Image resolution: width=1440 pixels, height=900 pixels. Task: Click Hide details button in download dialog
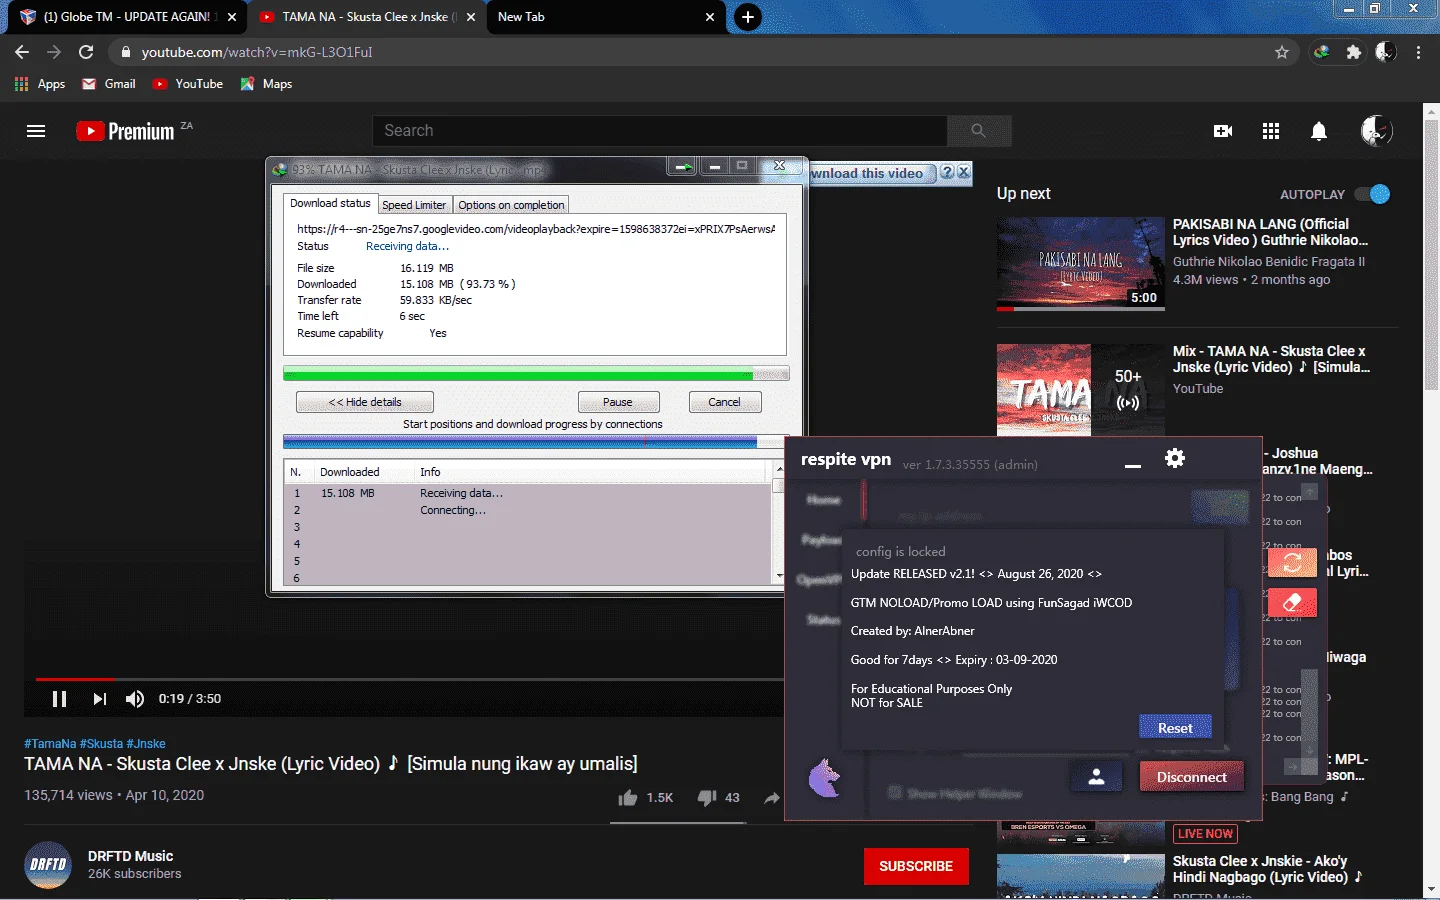coord(365,402)
